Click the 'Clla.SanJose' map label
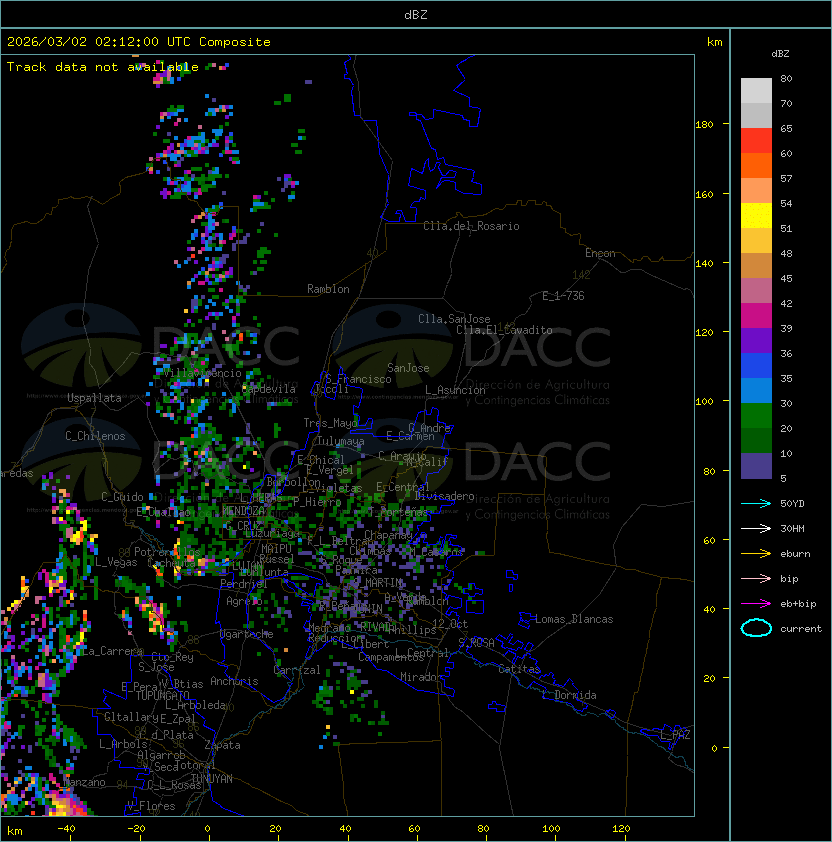832x842 pixels. pos(454,319)
